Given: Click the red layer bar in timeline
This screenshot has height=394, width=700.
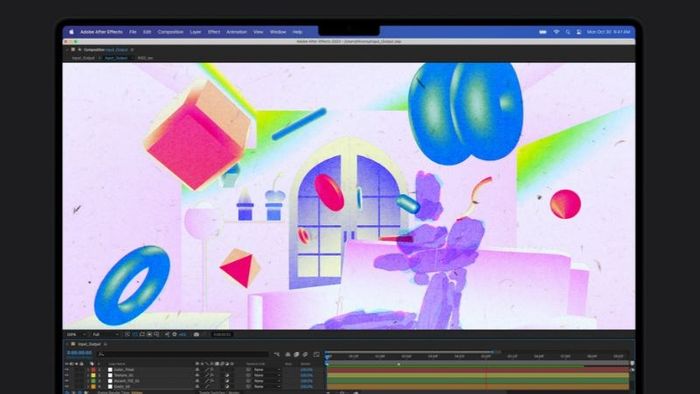Looking at the screenshot, I should [x=478, y=370].
